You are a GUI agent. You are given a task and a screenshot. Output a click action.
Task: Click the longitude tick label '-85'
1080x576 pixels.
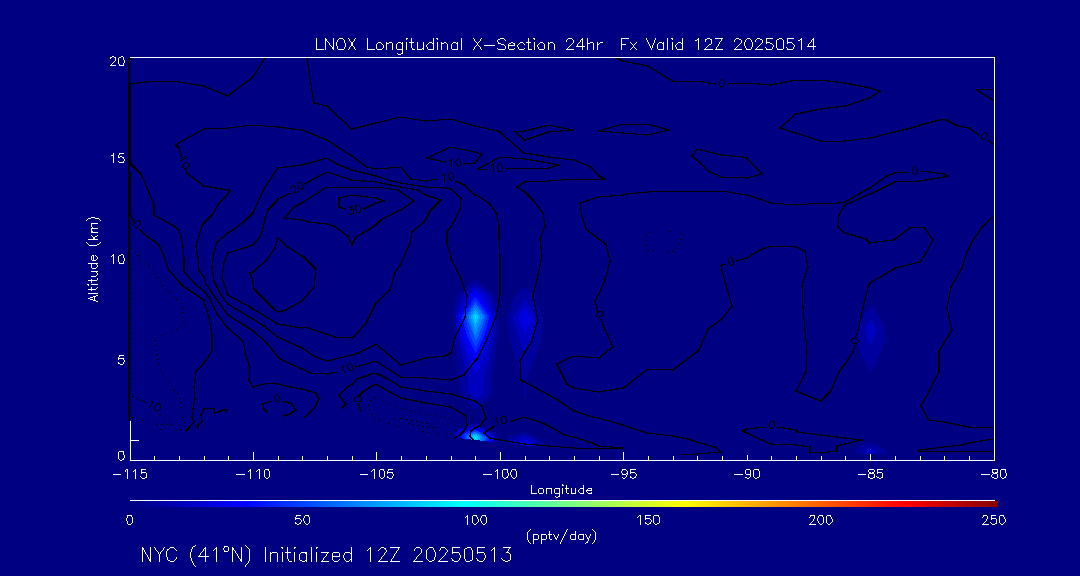pyautogui.click(x=871, y=475)
